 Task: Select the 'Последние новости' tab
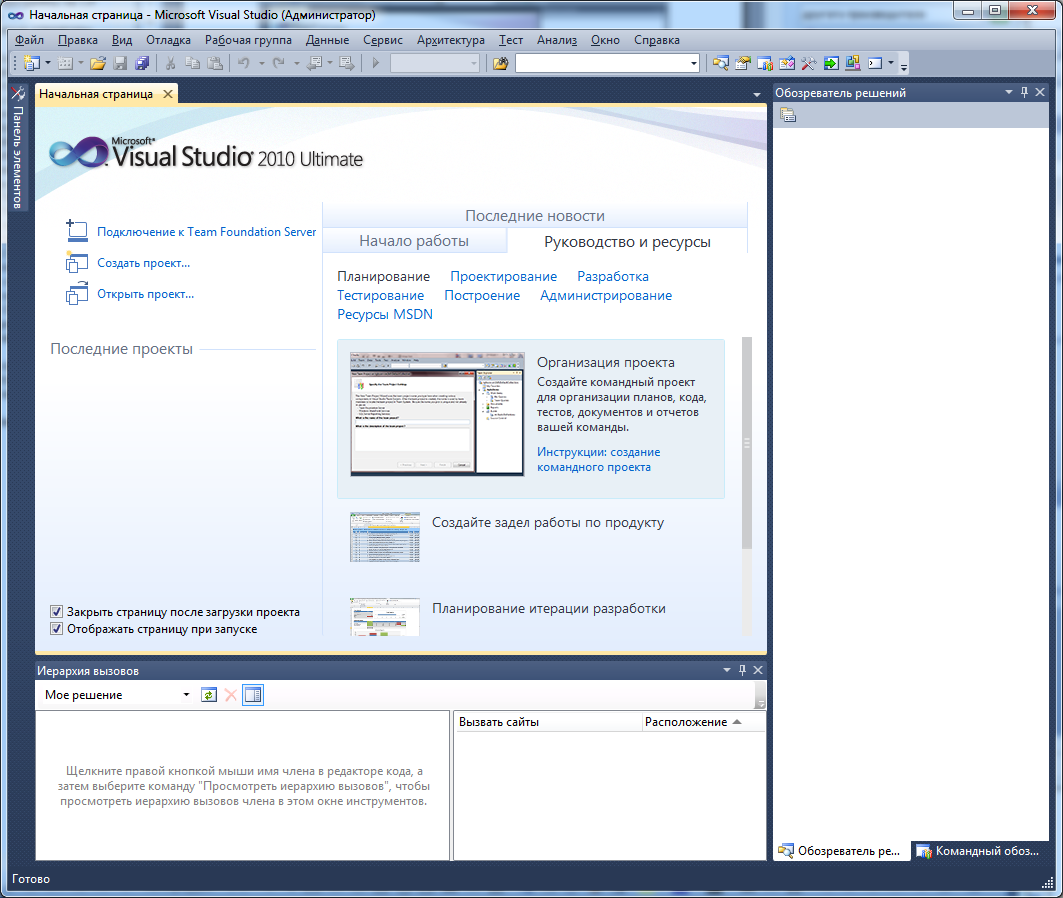535,216
